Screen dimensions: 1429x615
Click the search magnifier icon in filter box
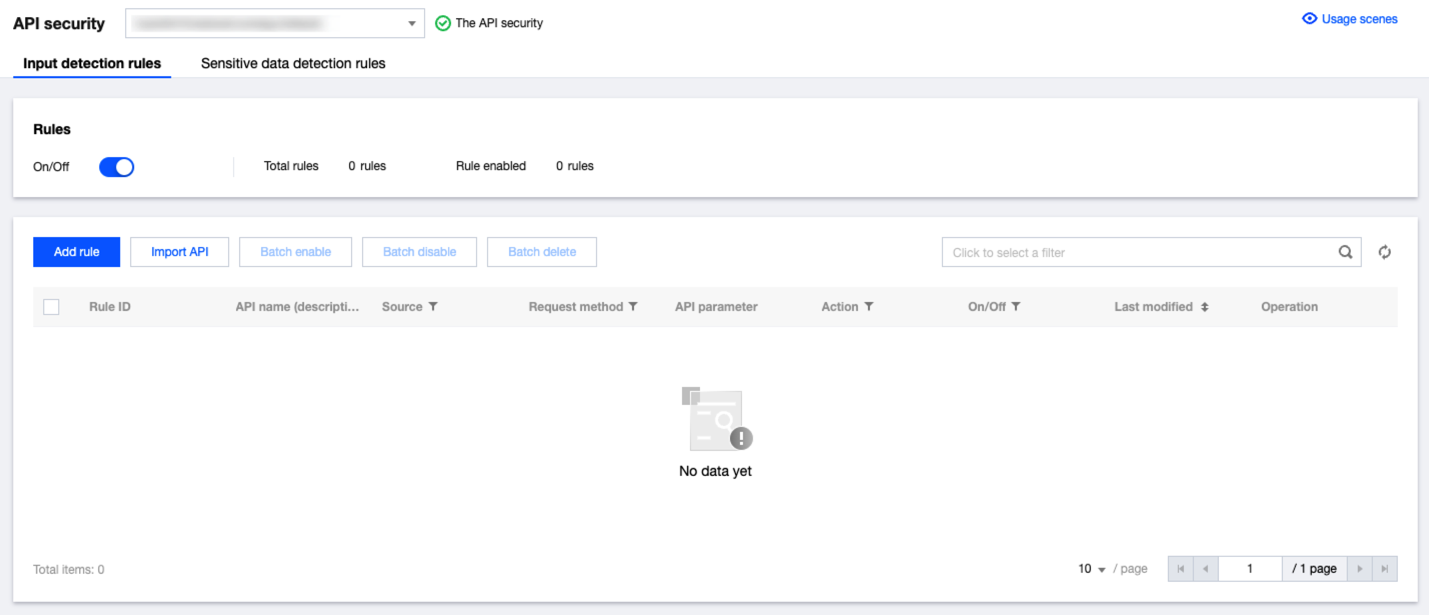coord(1345,252)
